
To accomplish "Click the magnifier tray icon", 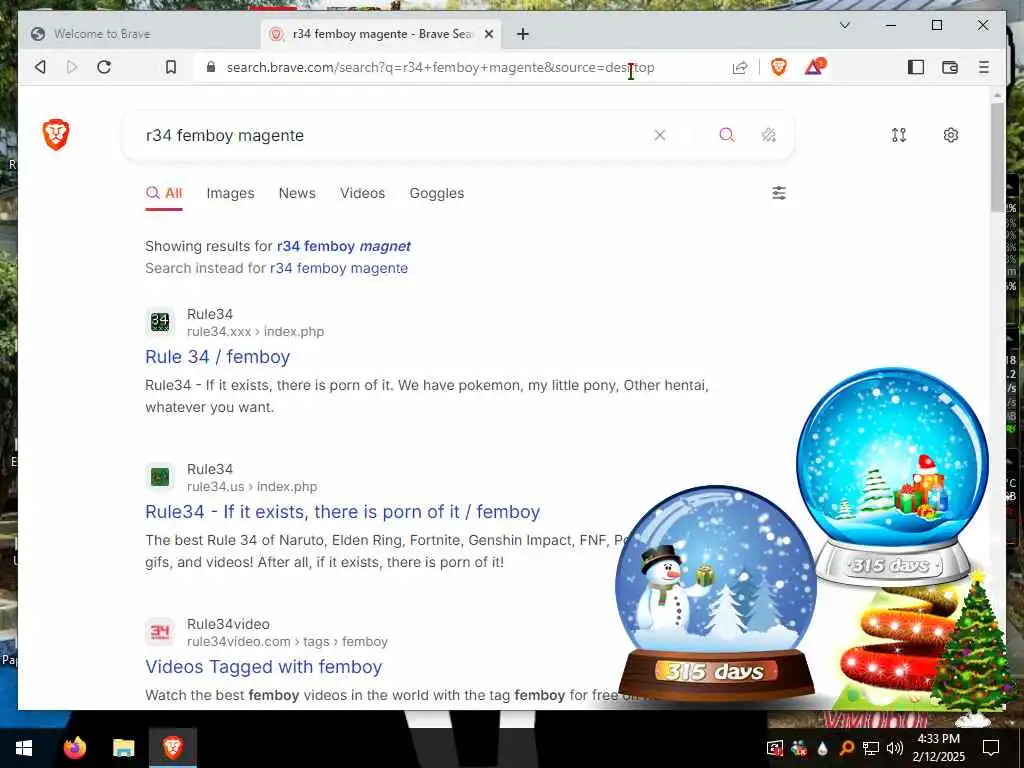I will pos(846,748).
